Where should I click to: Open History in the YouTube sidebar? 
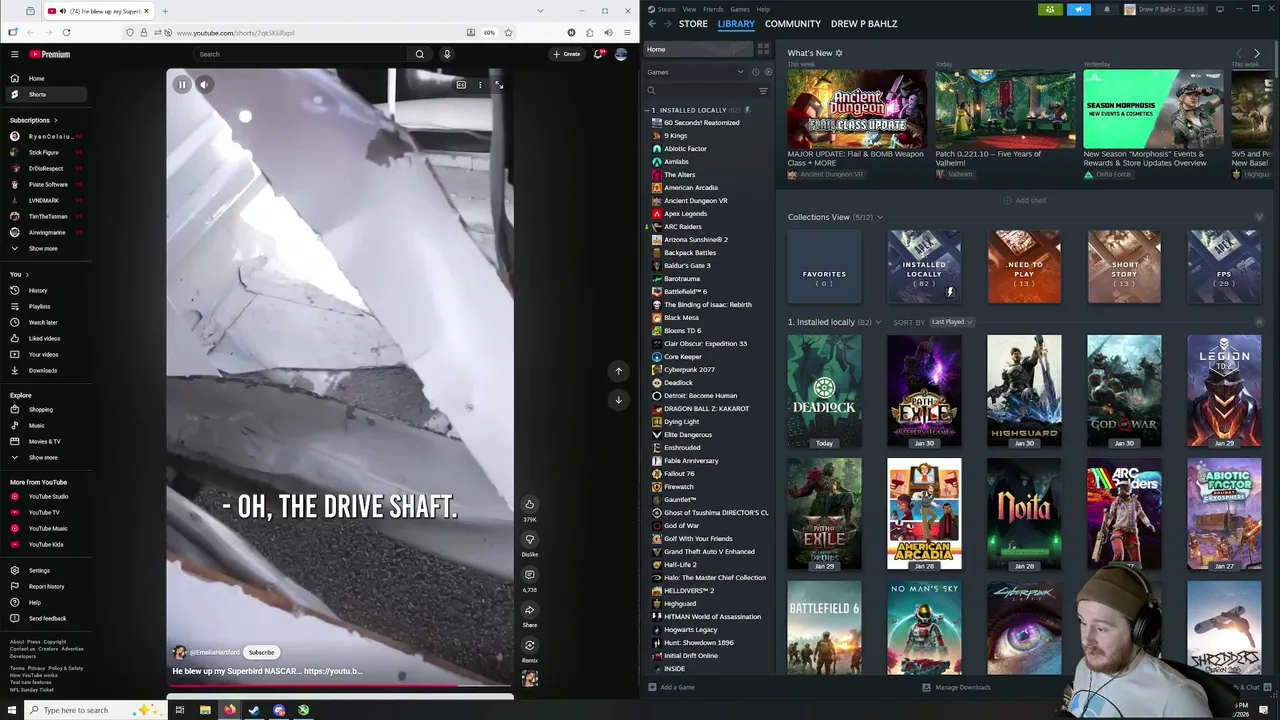pyautogui.click(x=44, y=290)
